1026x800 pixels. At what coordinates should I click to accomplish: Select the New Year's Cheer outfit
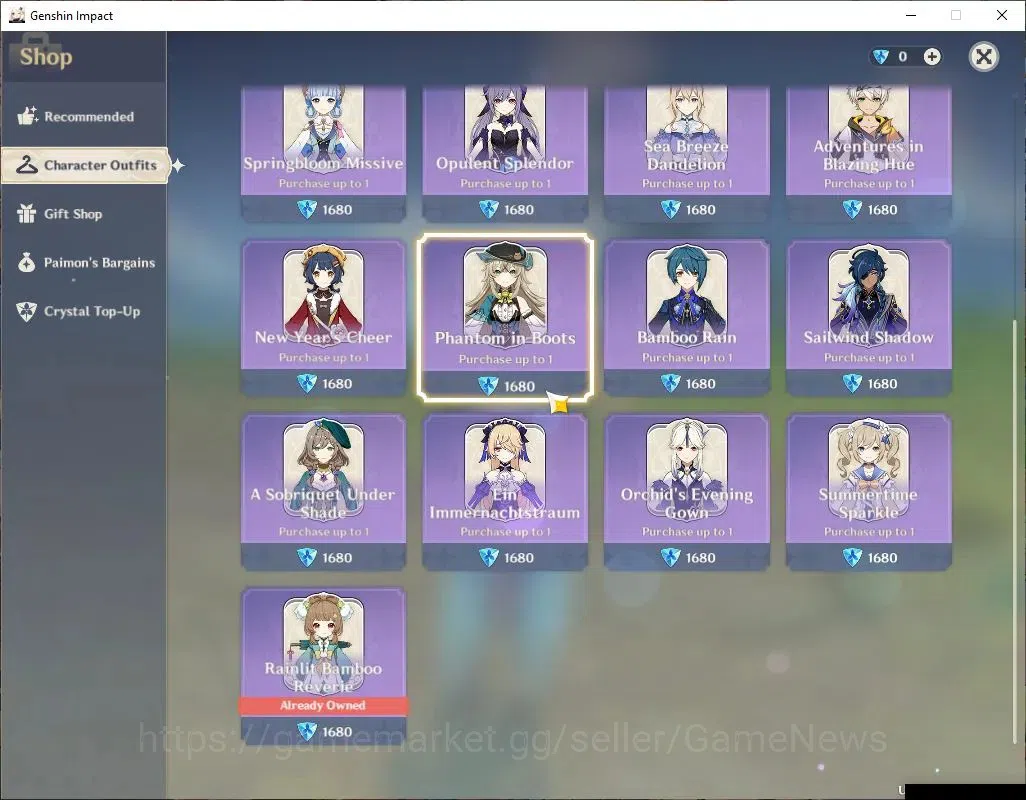(x=323, y=317)
